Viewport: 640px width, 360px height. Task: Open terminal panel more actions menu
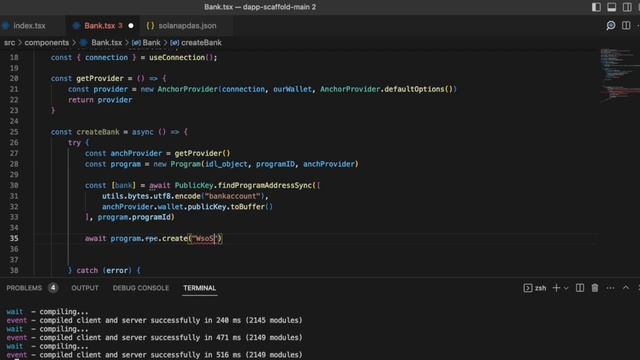click(610, 288)
